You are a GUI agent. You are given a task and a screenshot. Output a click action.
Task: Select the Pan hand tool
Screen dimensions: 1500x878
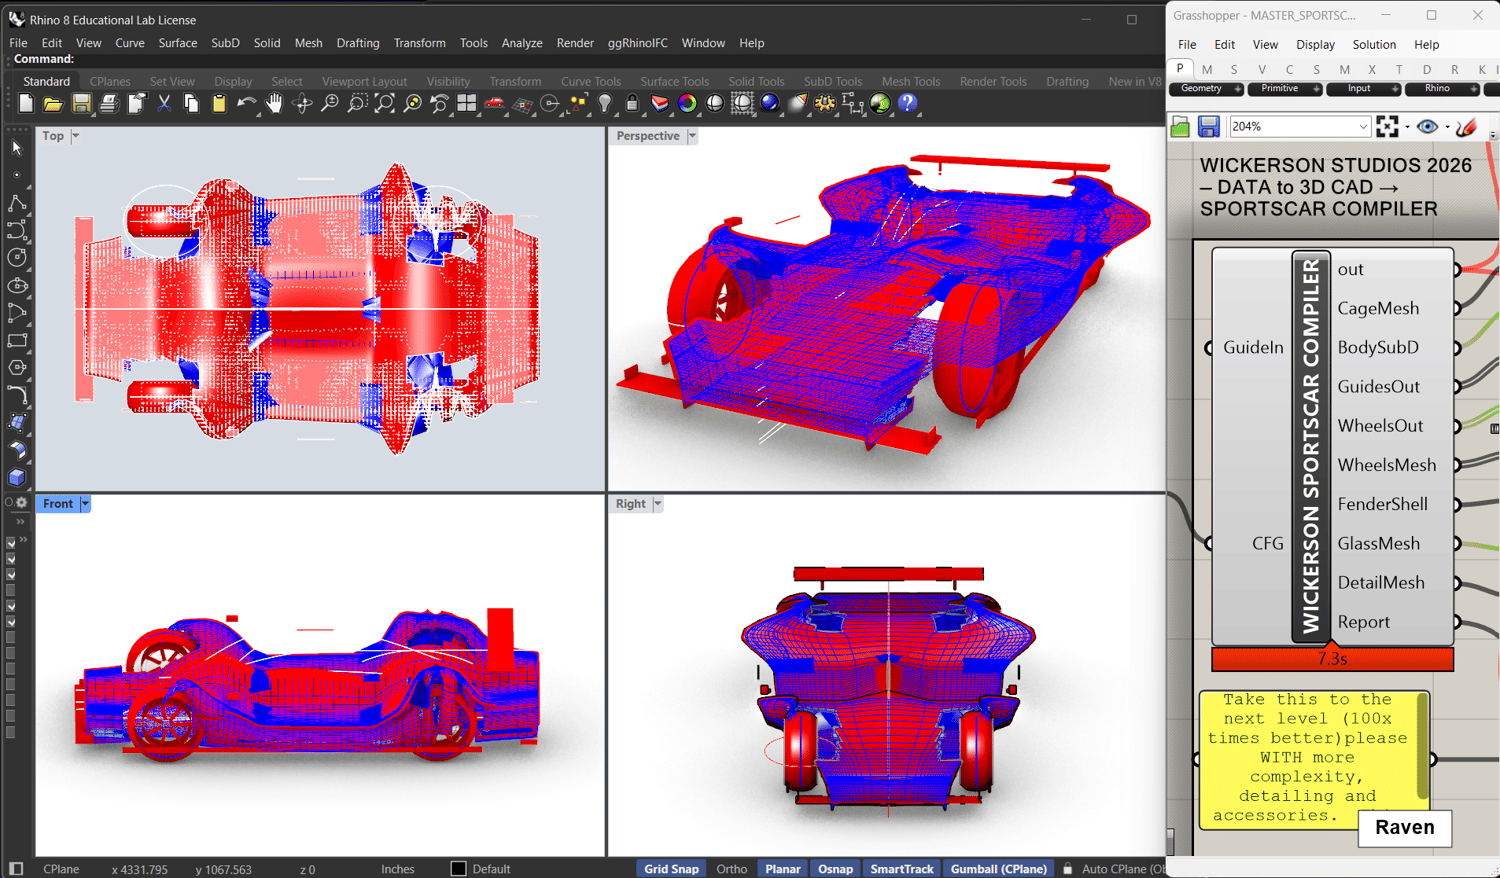coord(274,103)
